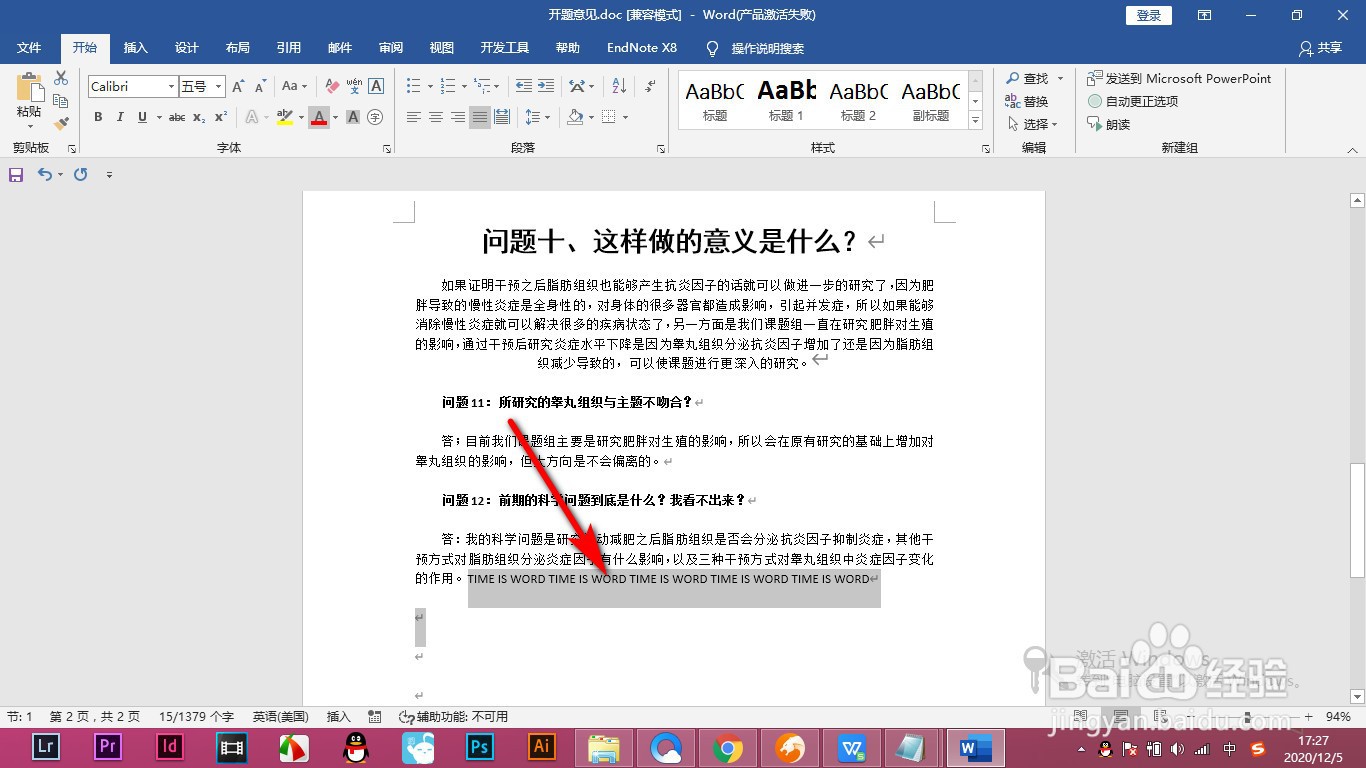This screenshot has width=1366, height=768.
Task: Apply yellow text highlight color
Action: tap(285, 117)
